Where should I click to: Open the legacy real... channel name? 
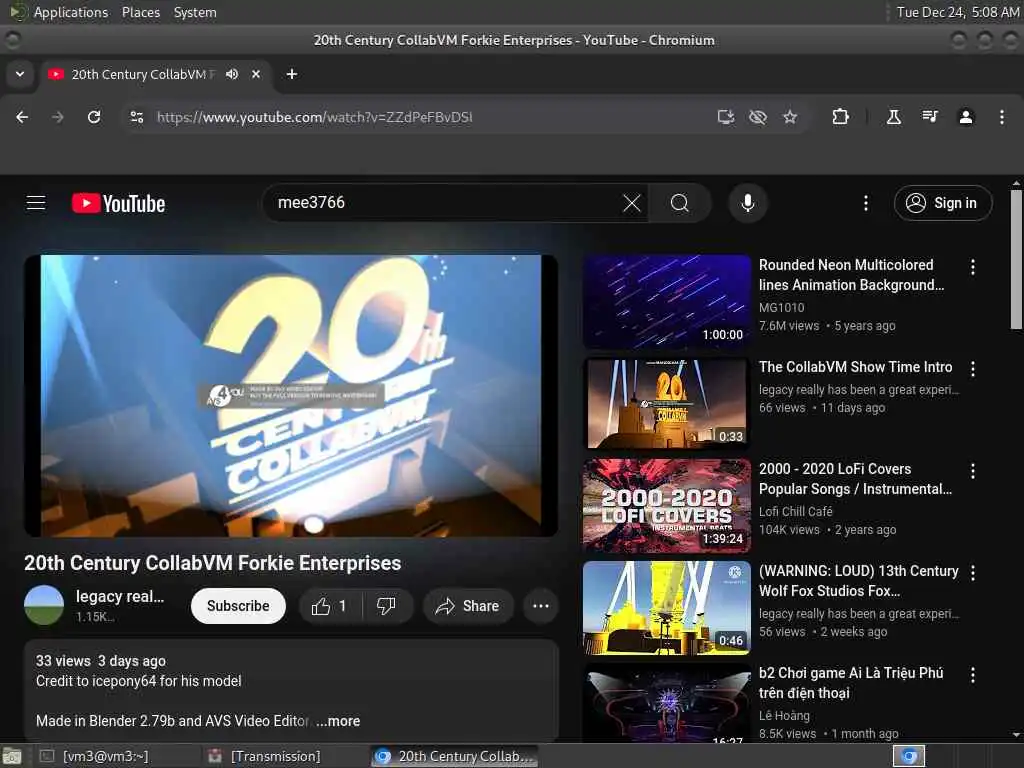coord(120,596)
